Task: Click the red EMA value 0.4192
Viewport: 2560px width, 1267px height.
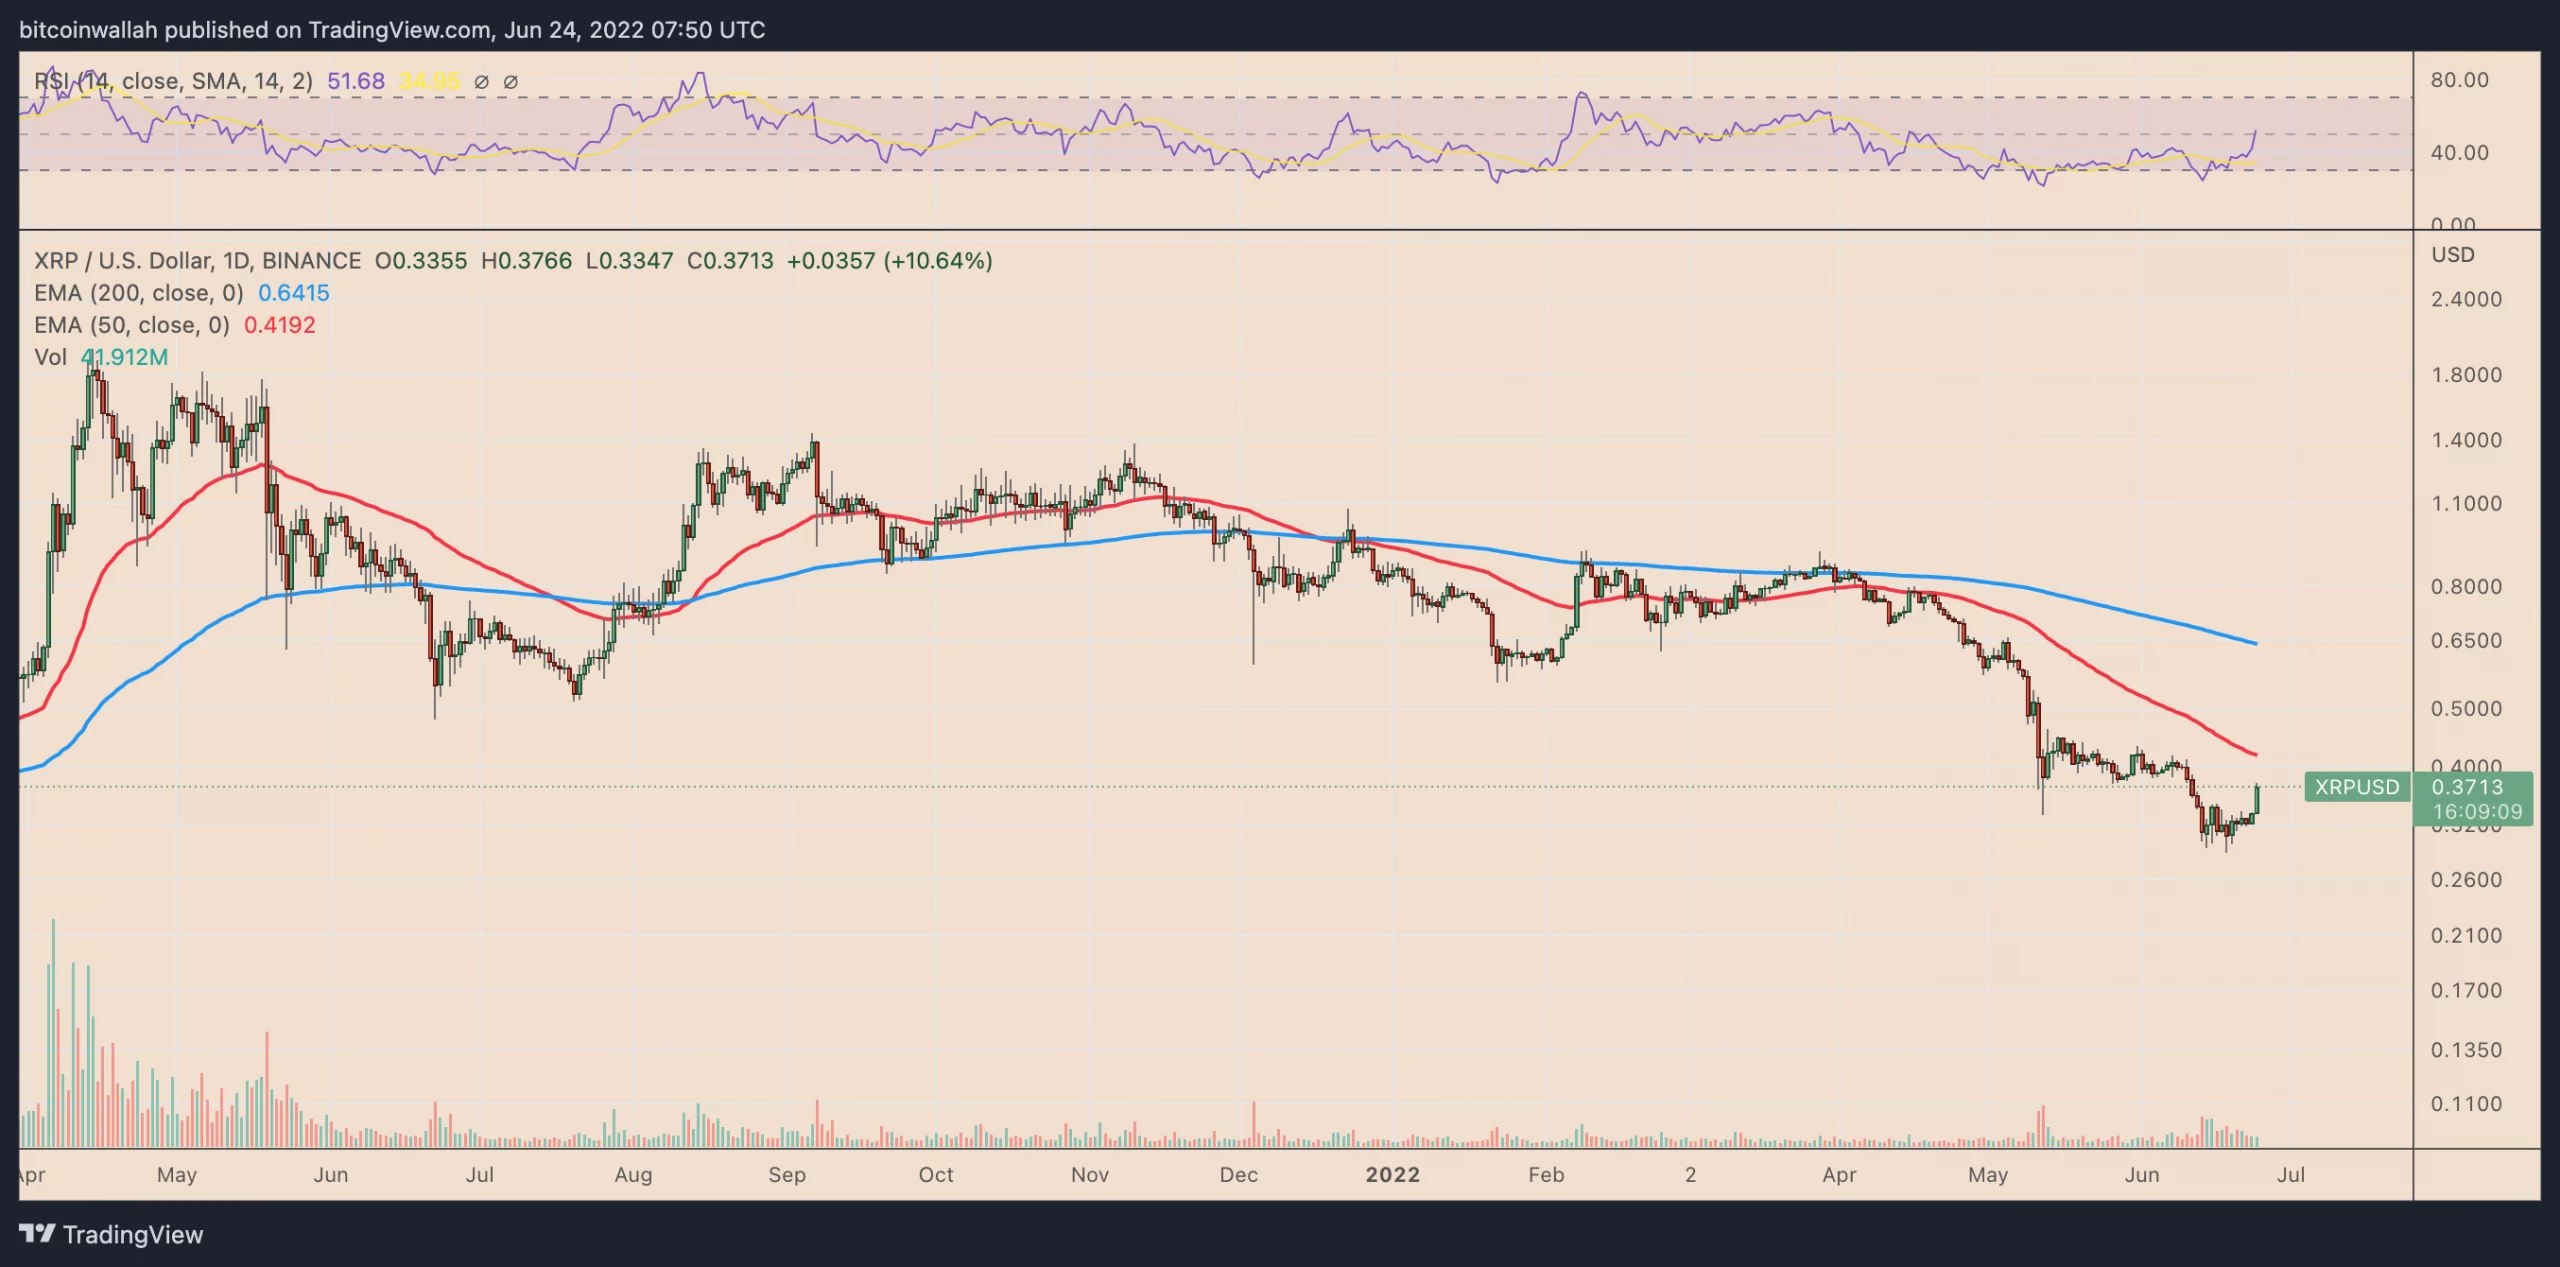Action: [280, 325]
